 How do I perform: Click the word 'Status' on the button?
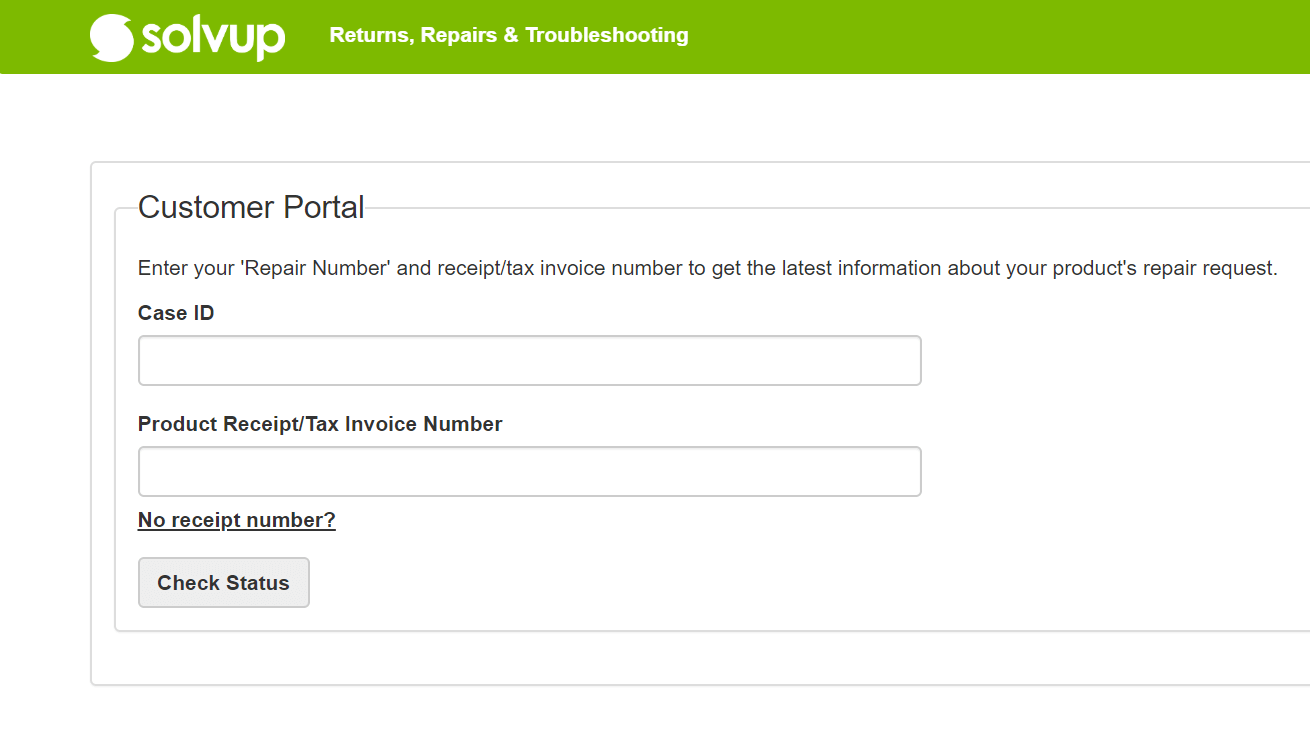(x=257, y=583)
